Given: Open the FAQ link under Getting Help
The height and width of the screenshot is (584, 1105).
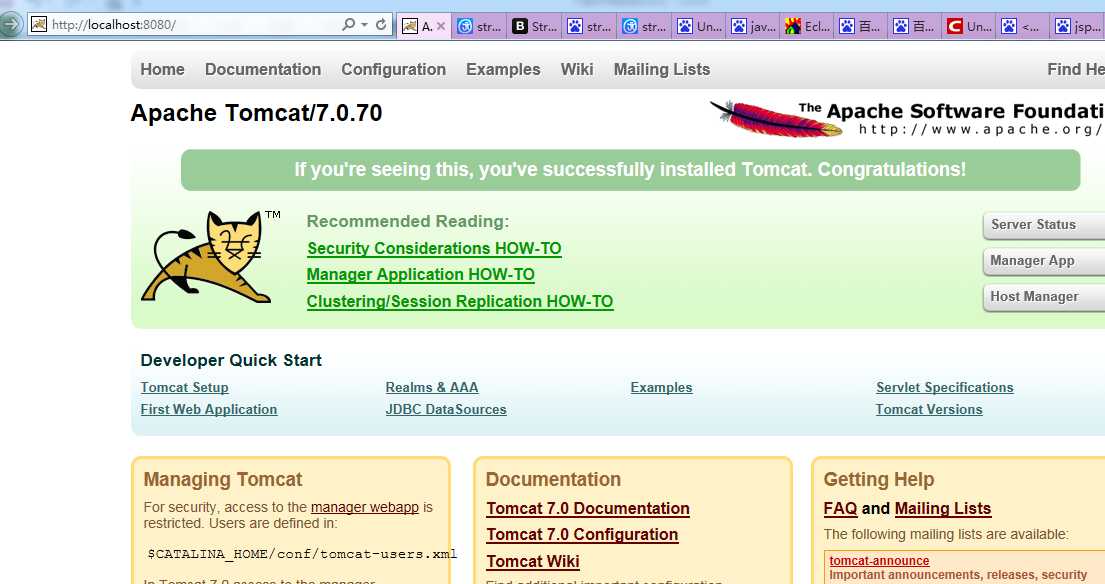Looking at the screenshot, I should point(840,509).
